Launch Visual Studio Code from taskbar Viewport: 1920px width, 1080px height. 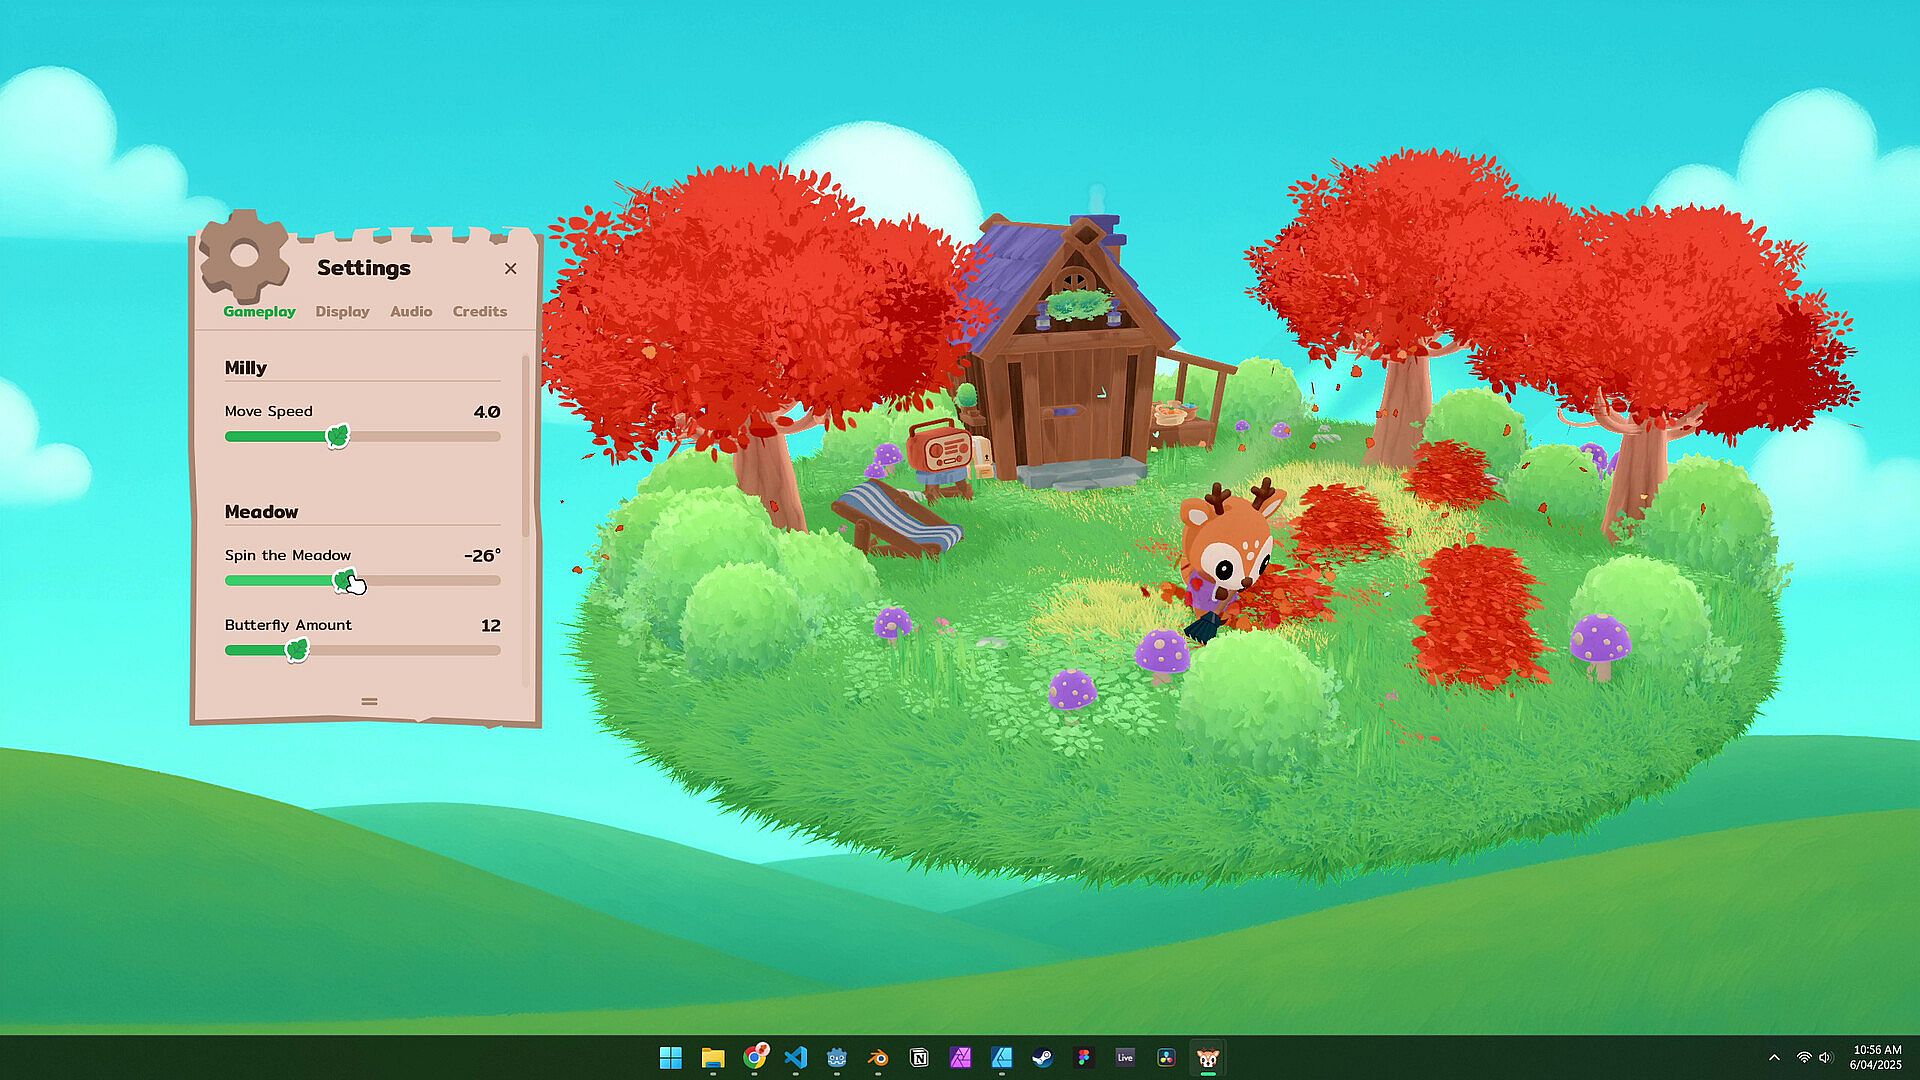pyautogui.click(x=795, y=1057)
